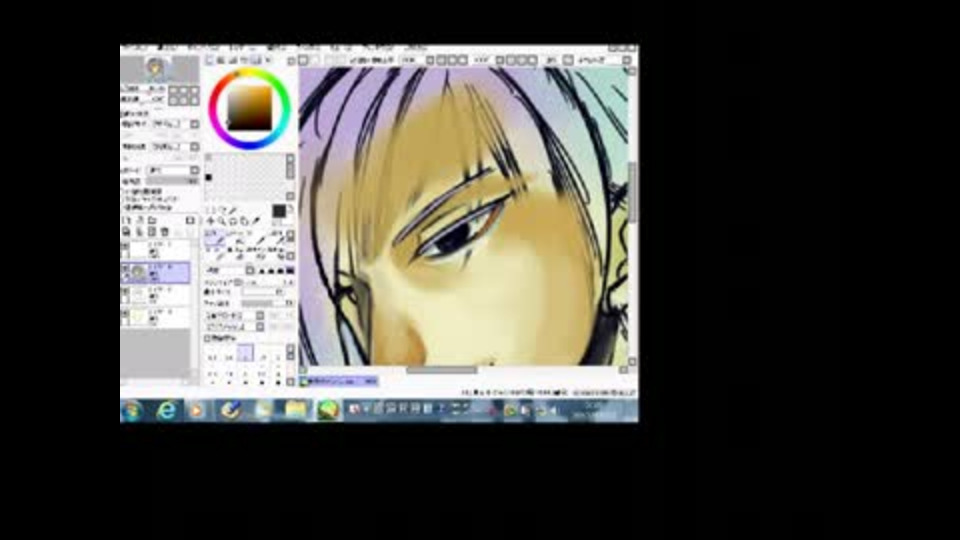The height and width of the screenshot is (540, 960).
Task: Pick the black swatch in swatches panel
Action: [x=209, y=178]
